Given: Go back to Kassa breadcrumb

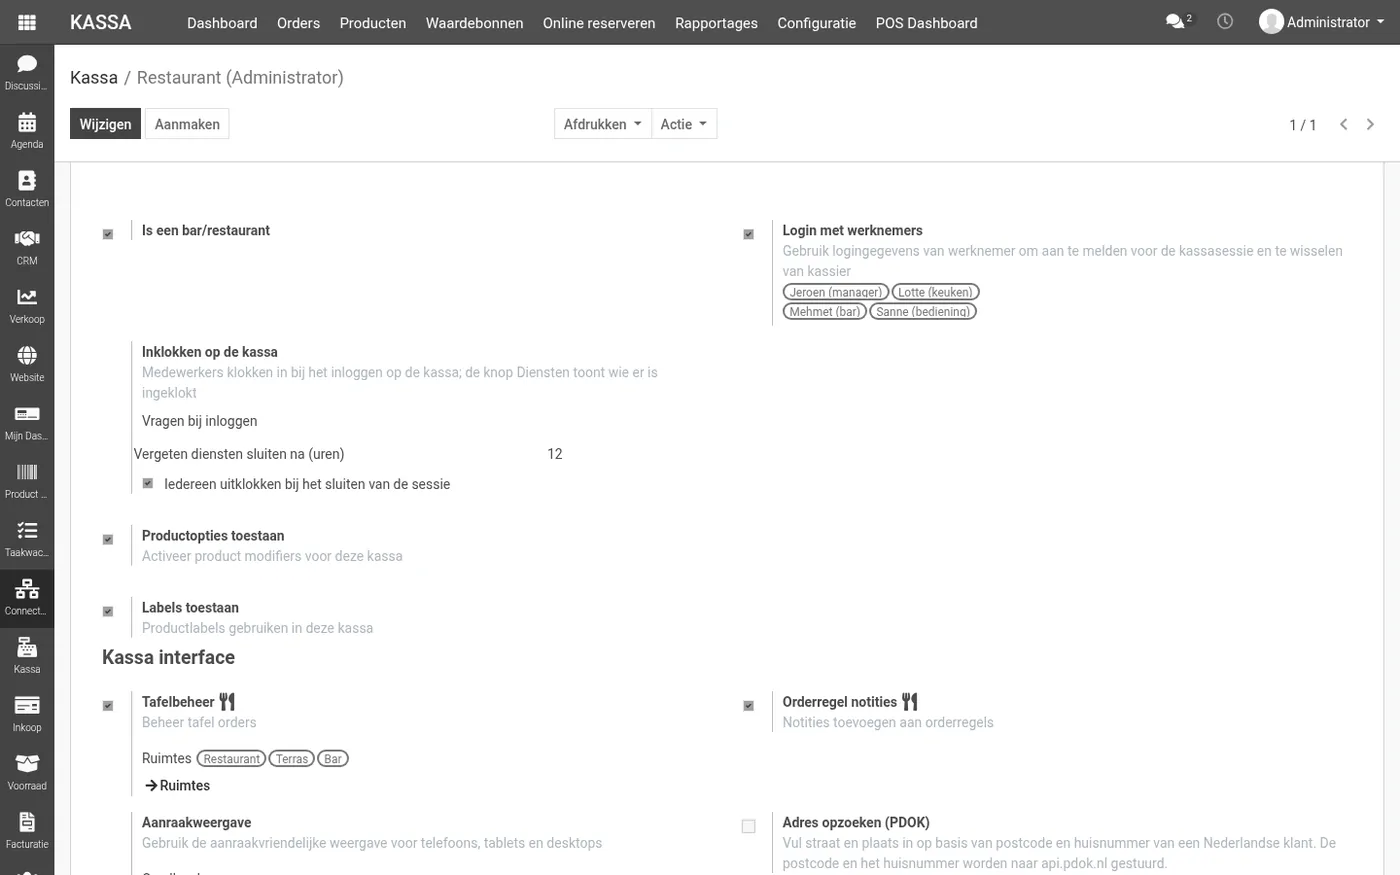Looking at the screenshot, I should [94, 77].
